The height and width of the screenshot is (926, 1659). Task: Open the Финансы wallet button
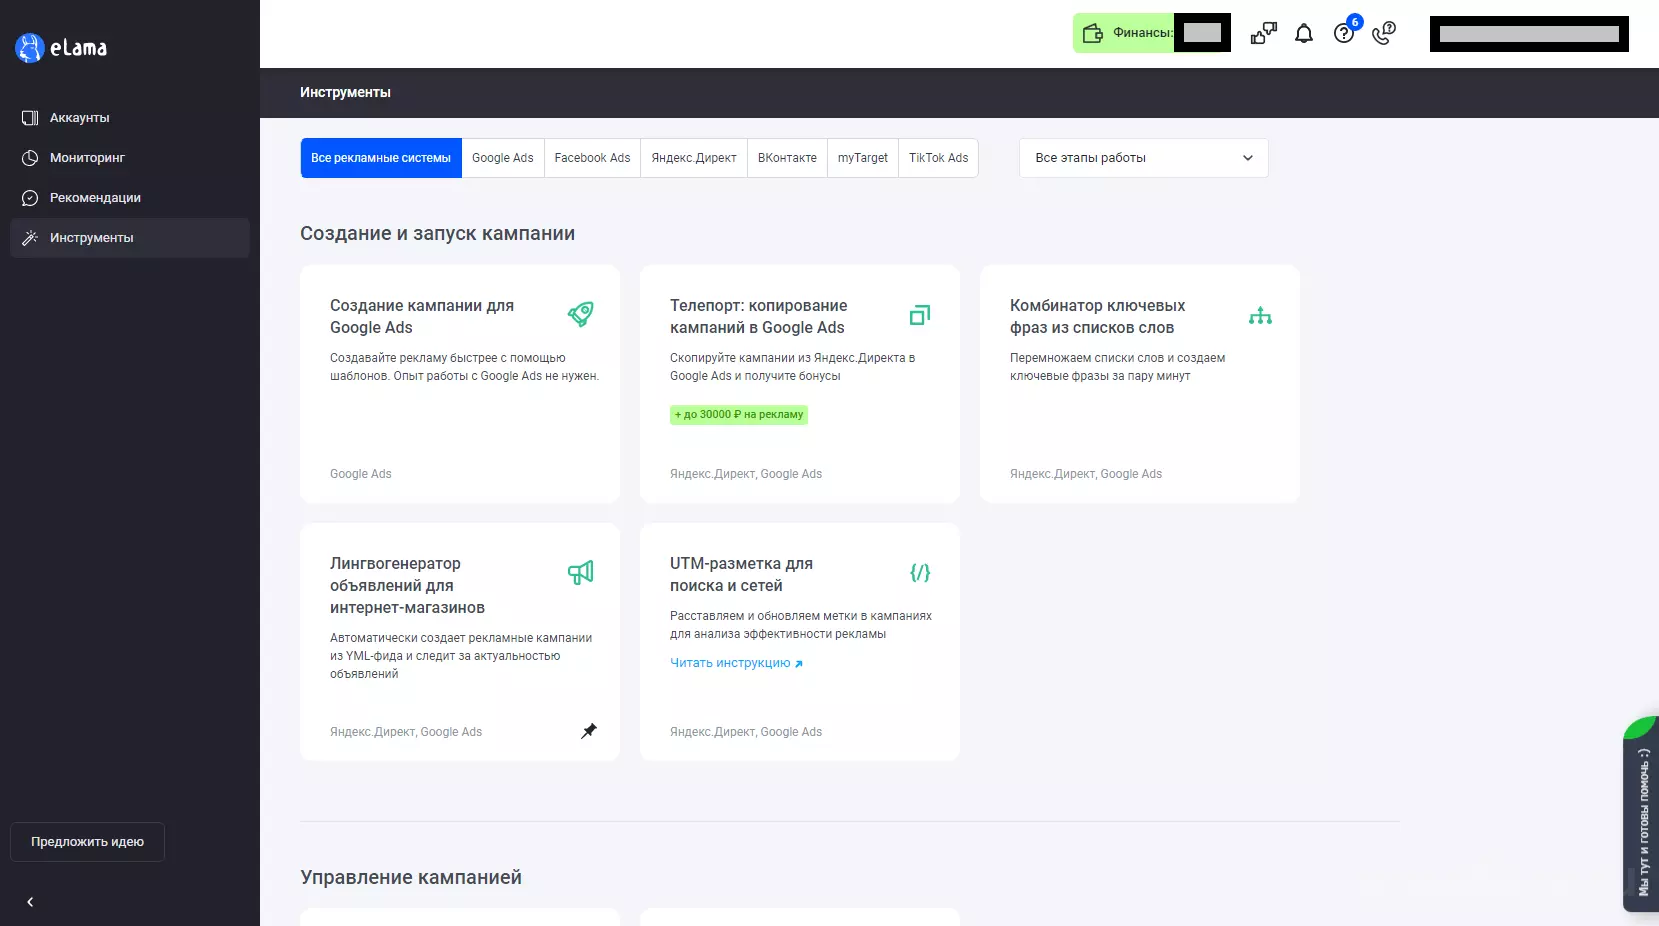coord(1152,33)
